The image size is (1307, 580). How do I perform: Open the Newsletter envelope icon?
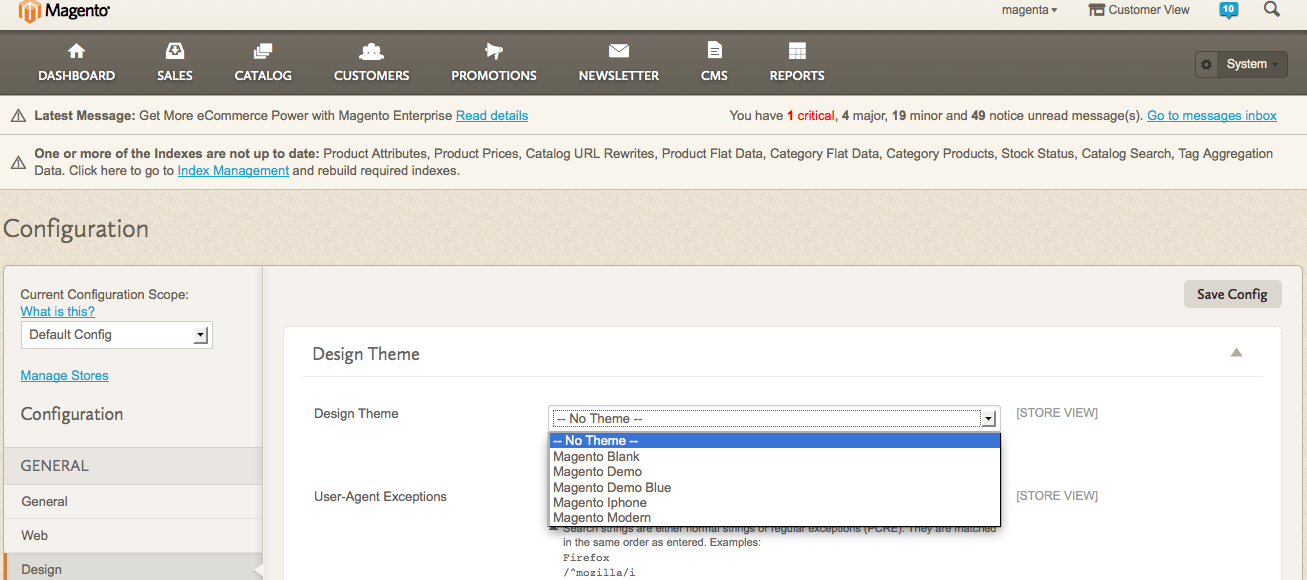click(618, 52)
